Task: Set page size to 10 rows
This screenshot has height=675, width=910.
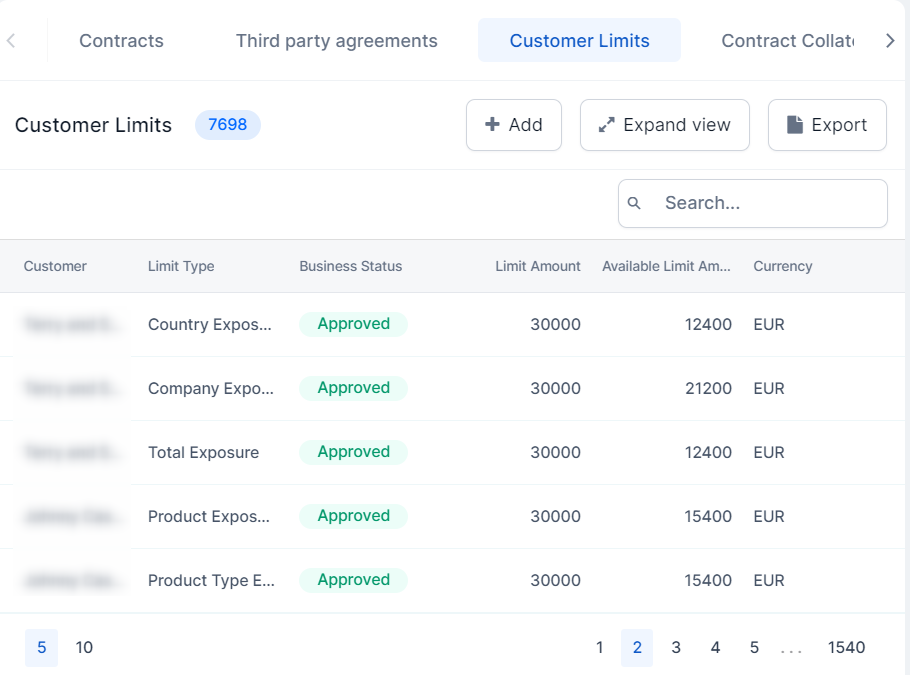Action: [84, 648]
